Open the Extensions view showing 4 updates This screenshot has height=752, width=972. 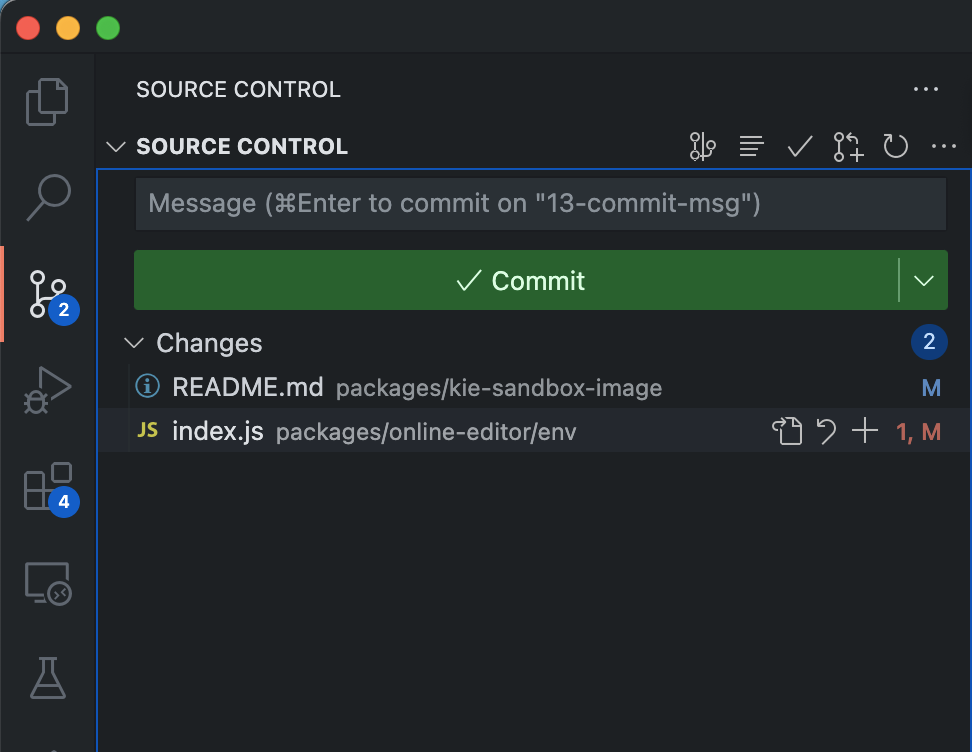coord(47,487)
